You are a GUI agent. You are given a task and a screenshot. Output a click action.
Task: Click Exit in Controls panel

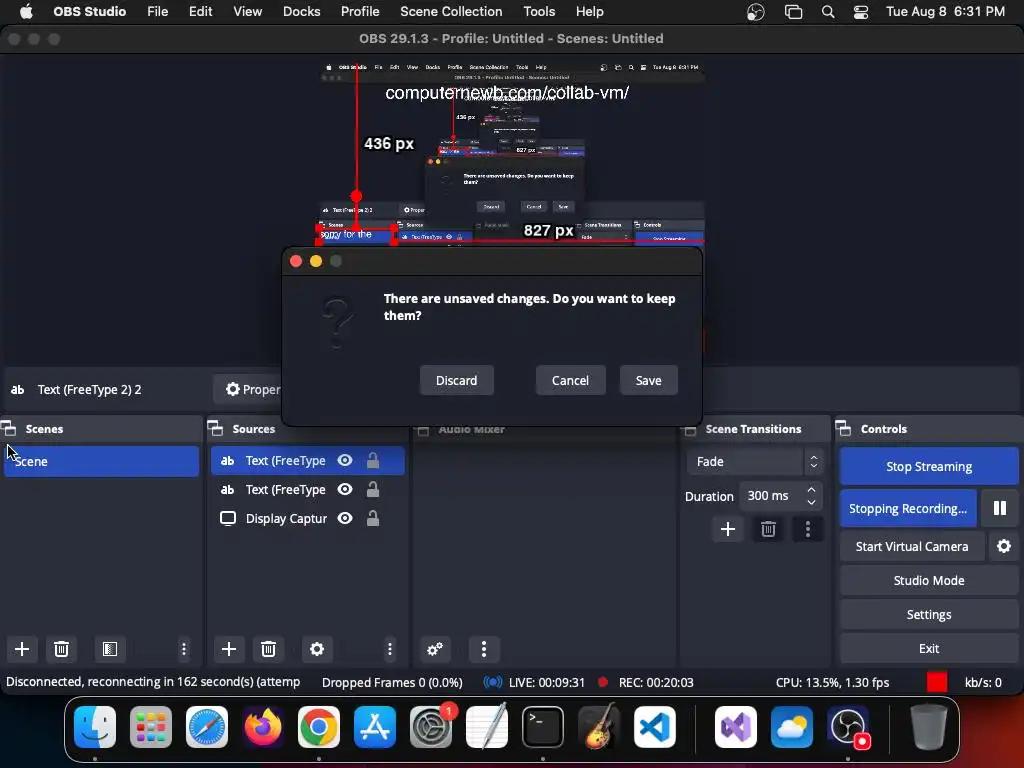tap(929, 648)
